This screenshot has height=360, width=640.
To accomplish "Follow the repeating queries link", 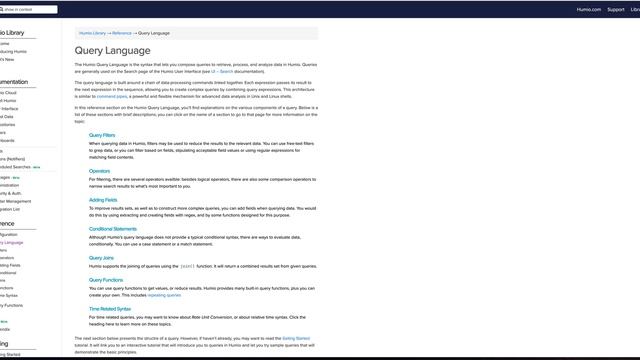I will 164,295.
